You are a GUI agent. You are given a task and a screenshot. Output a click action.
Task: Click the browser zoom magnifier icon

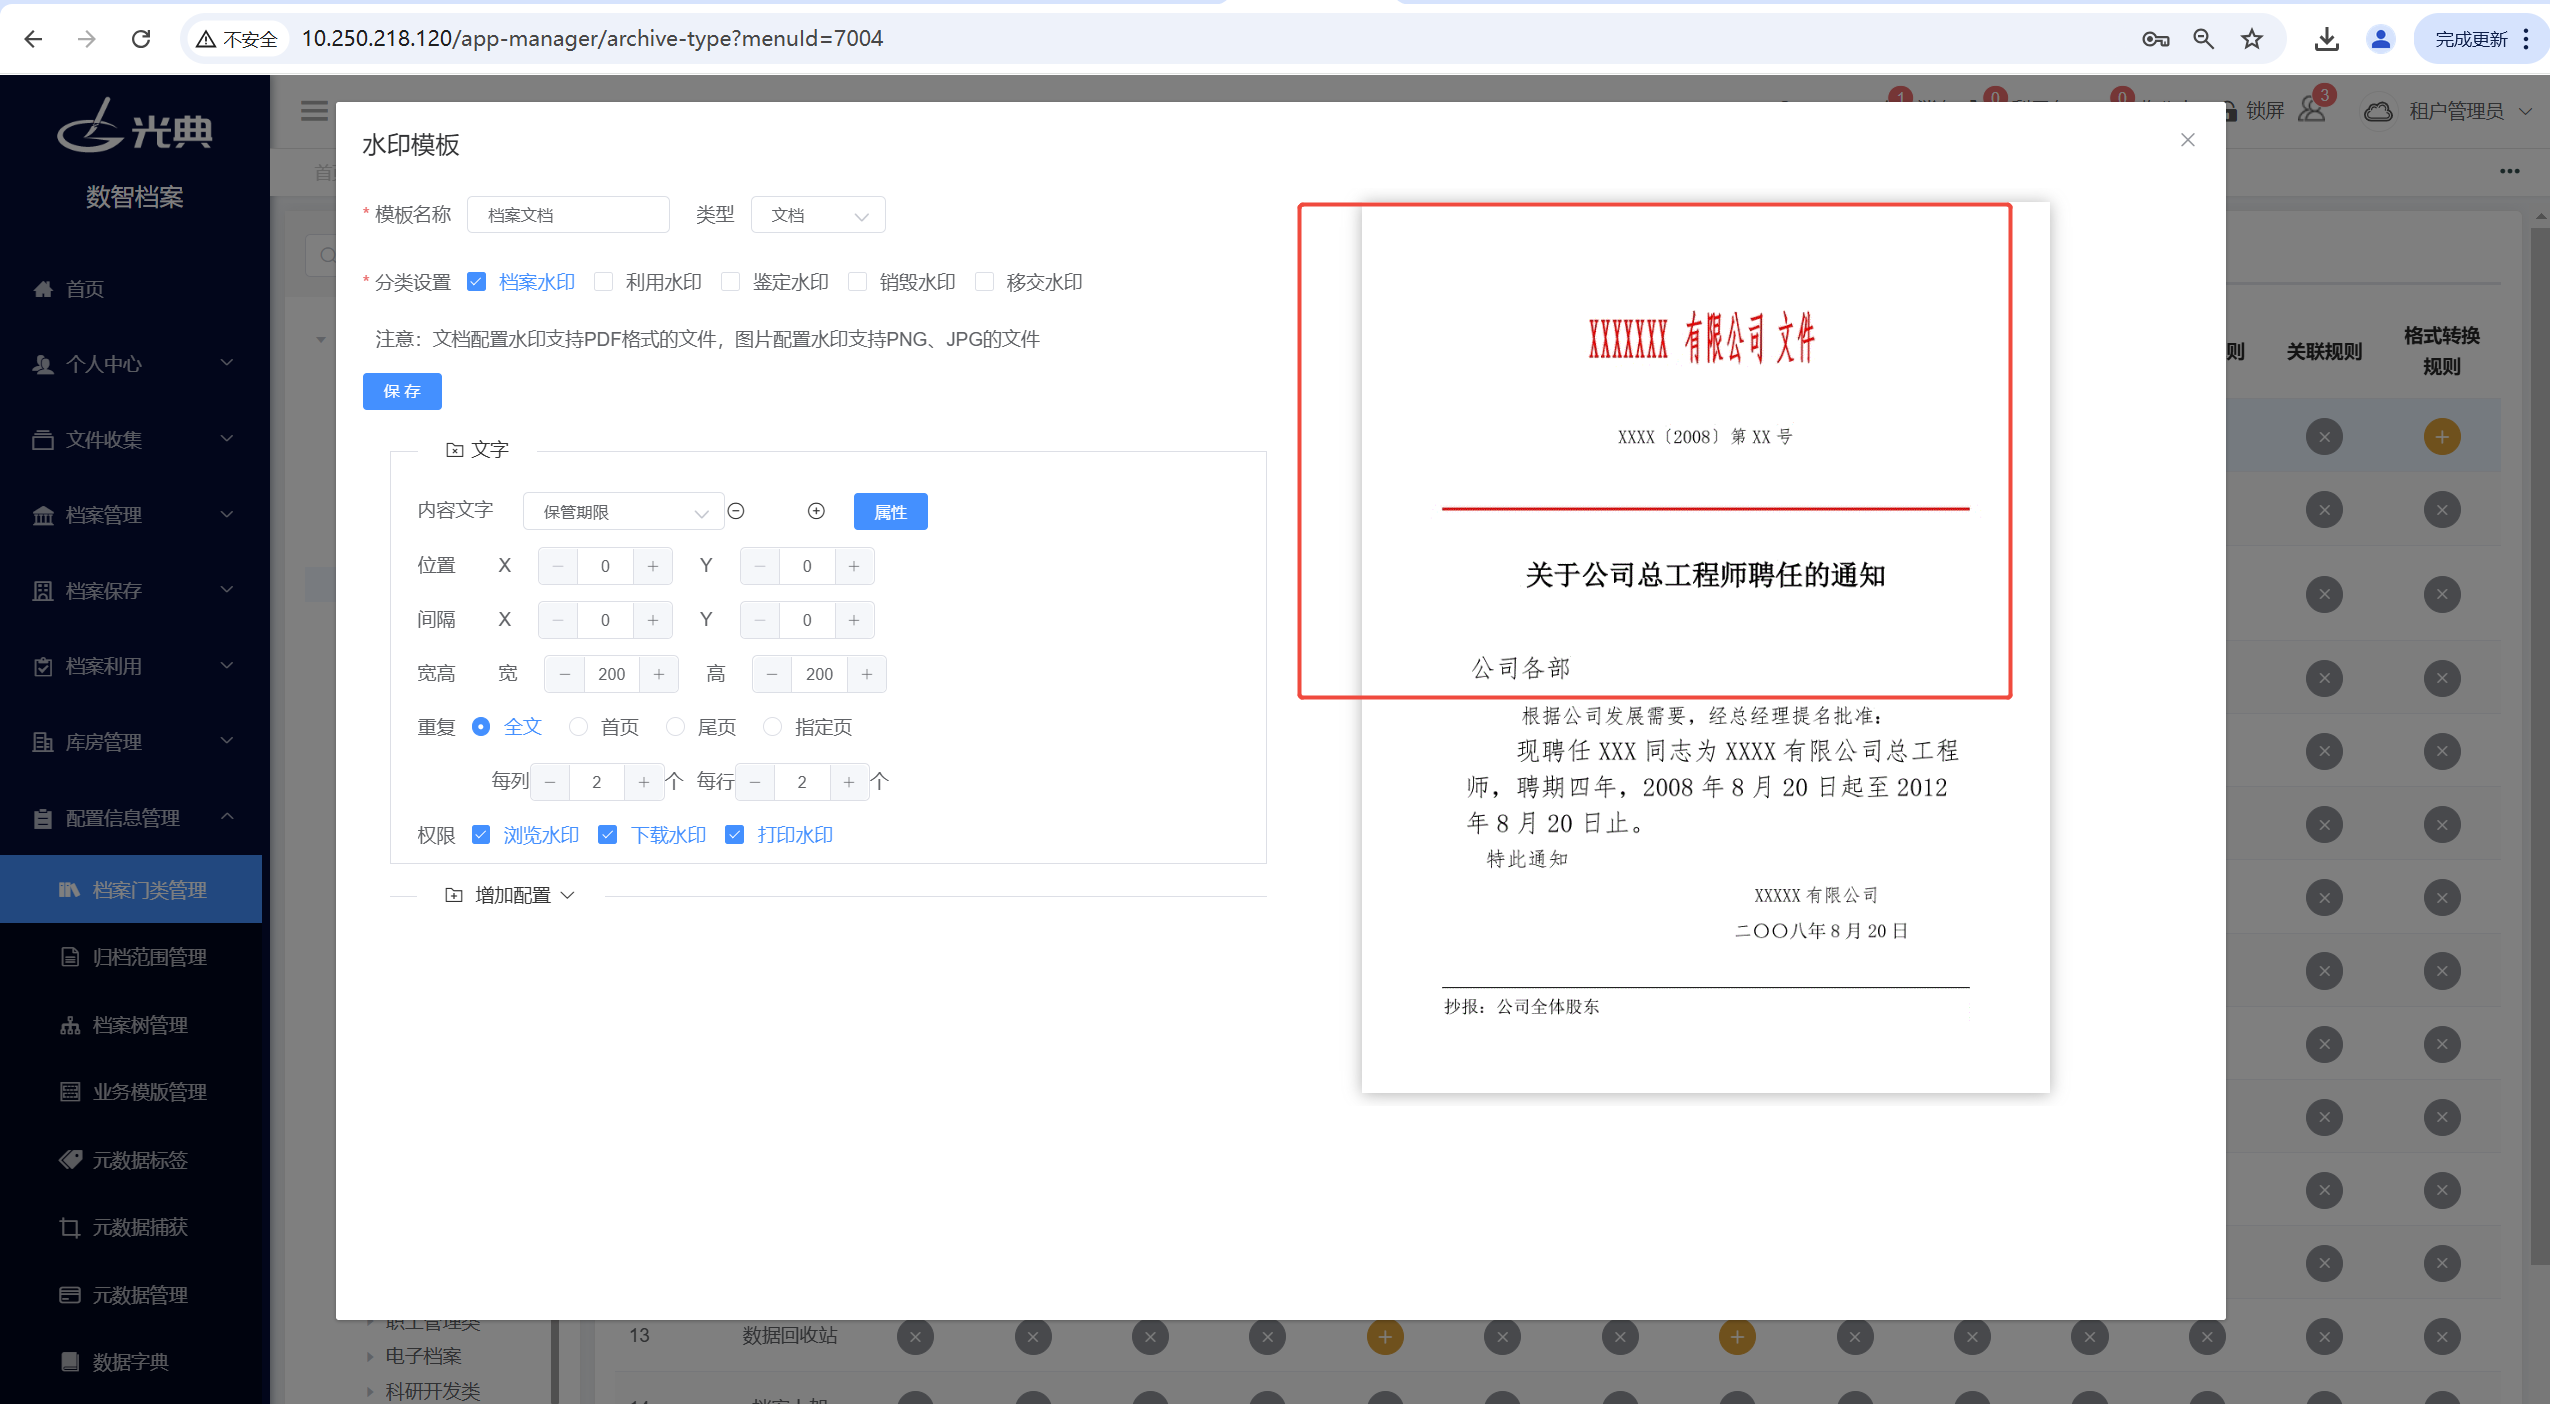pyautogui.click(x=2203, y=39)
